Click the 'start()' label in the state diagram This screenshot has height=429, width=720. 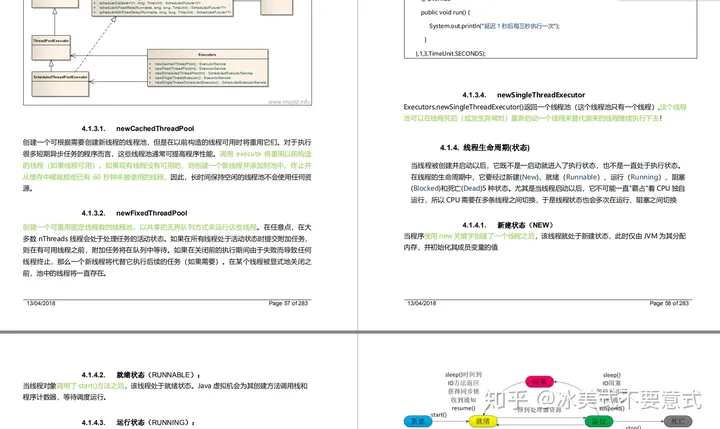pos(439,415)
